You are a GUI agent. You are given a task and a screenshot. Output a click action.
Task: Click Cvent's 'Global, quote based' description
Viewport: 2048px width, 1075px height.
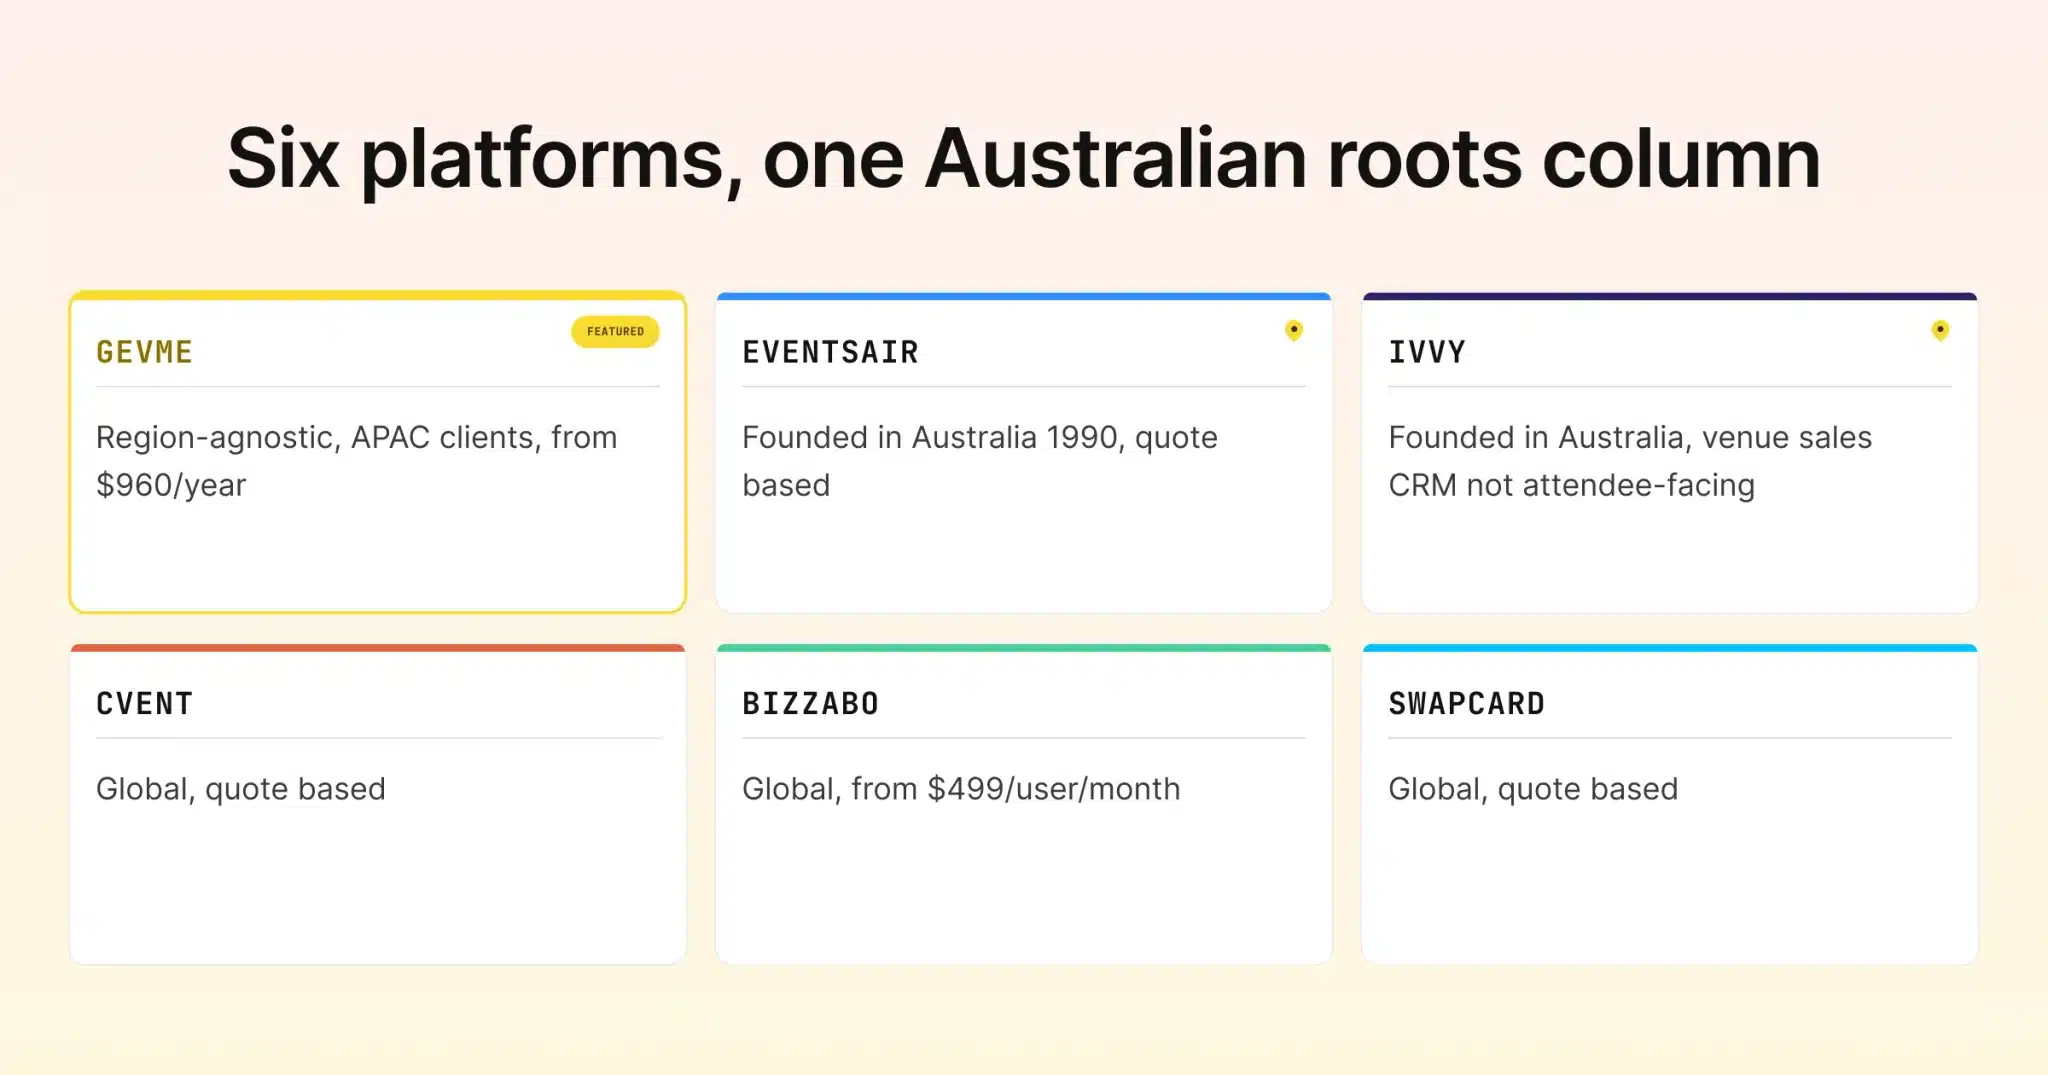pyautogui.click(x=240, y=789)
